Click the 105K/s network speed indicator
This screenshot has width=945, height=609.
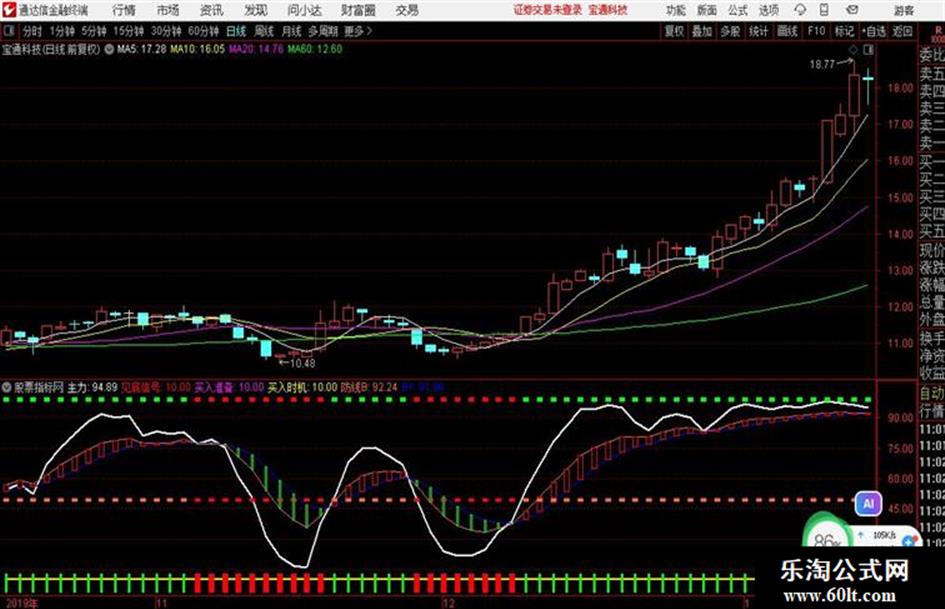tap(884, 535)
